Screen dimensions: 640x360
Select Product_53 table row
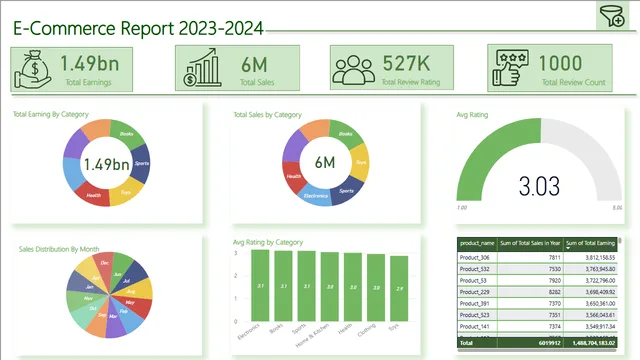pyautogui.click(x=537, y=280)
